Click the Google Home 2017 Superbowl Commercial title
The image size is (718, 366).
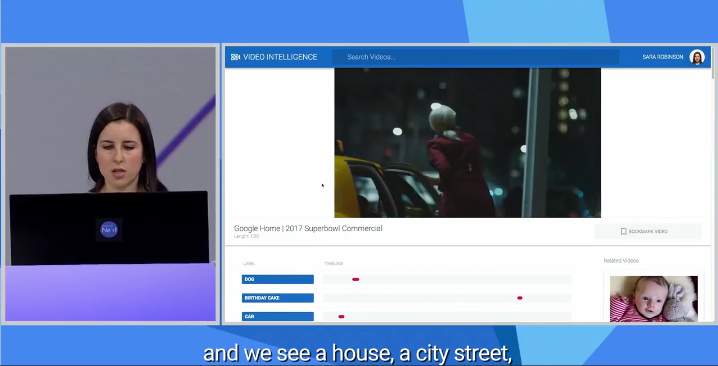click(308, 228)
